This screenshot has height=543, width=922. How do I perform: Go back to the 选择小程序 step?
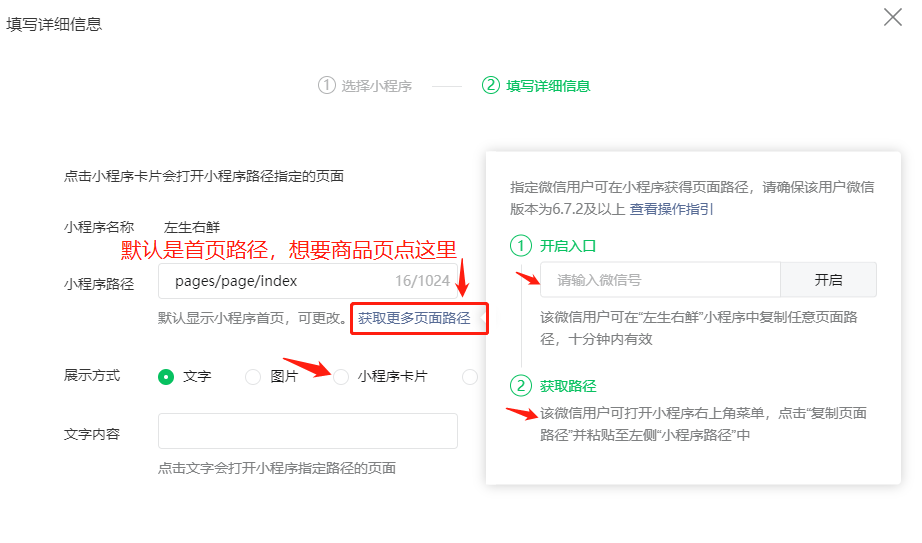(376, 86)
